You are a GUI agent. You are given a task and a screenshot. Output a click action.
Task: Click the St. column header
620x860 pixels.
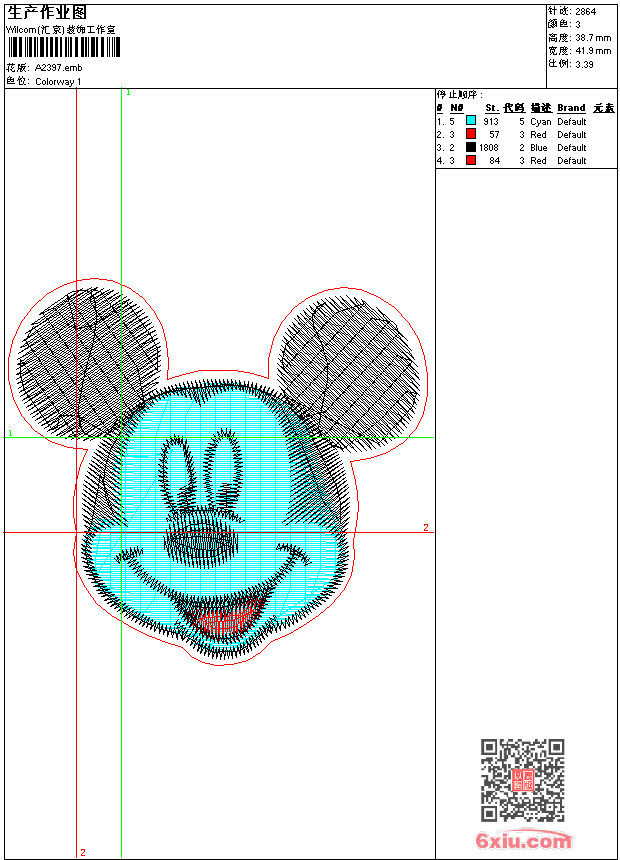point(491,108)
